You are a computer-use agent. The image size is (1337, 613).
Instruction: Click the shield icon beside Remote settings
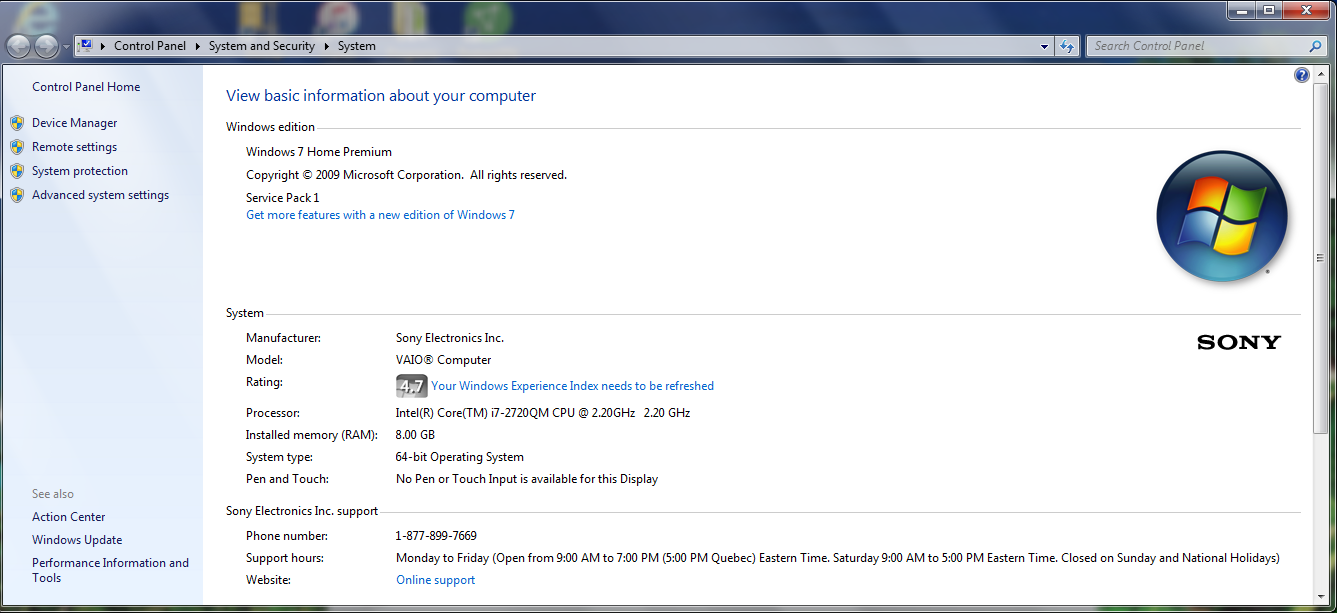(17, 147)
